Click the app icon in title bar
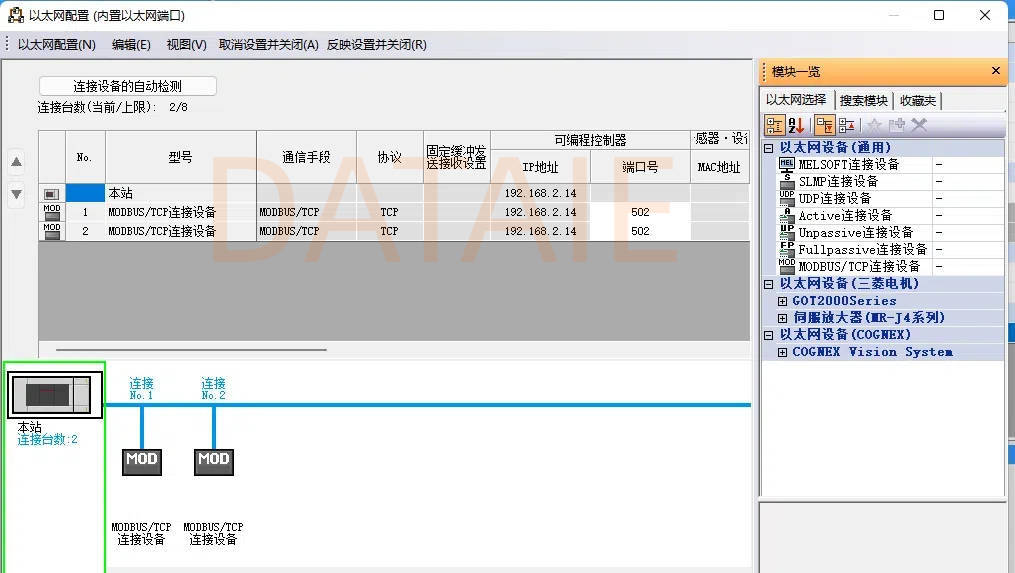Viewport: 1015px width, 573px height. (16, 15)
